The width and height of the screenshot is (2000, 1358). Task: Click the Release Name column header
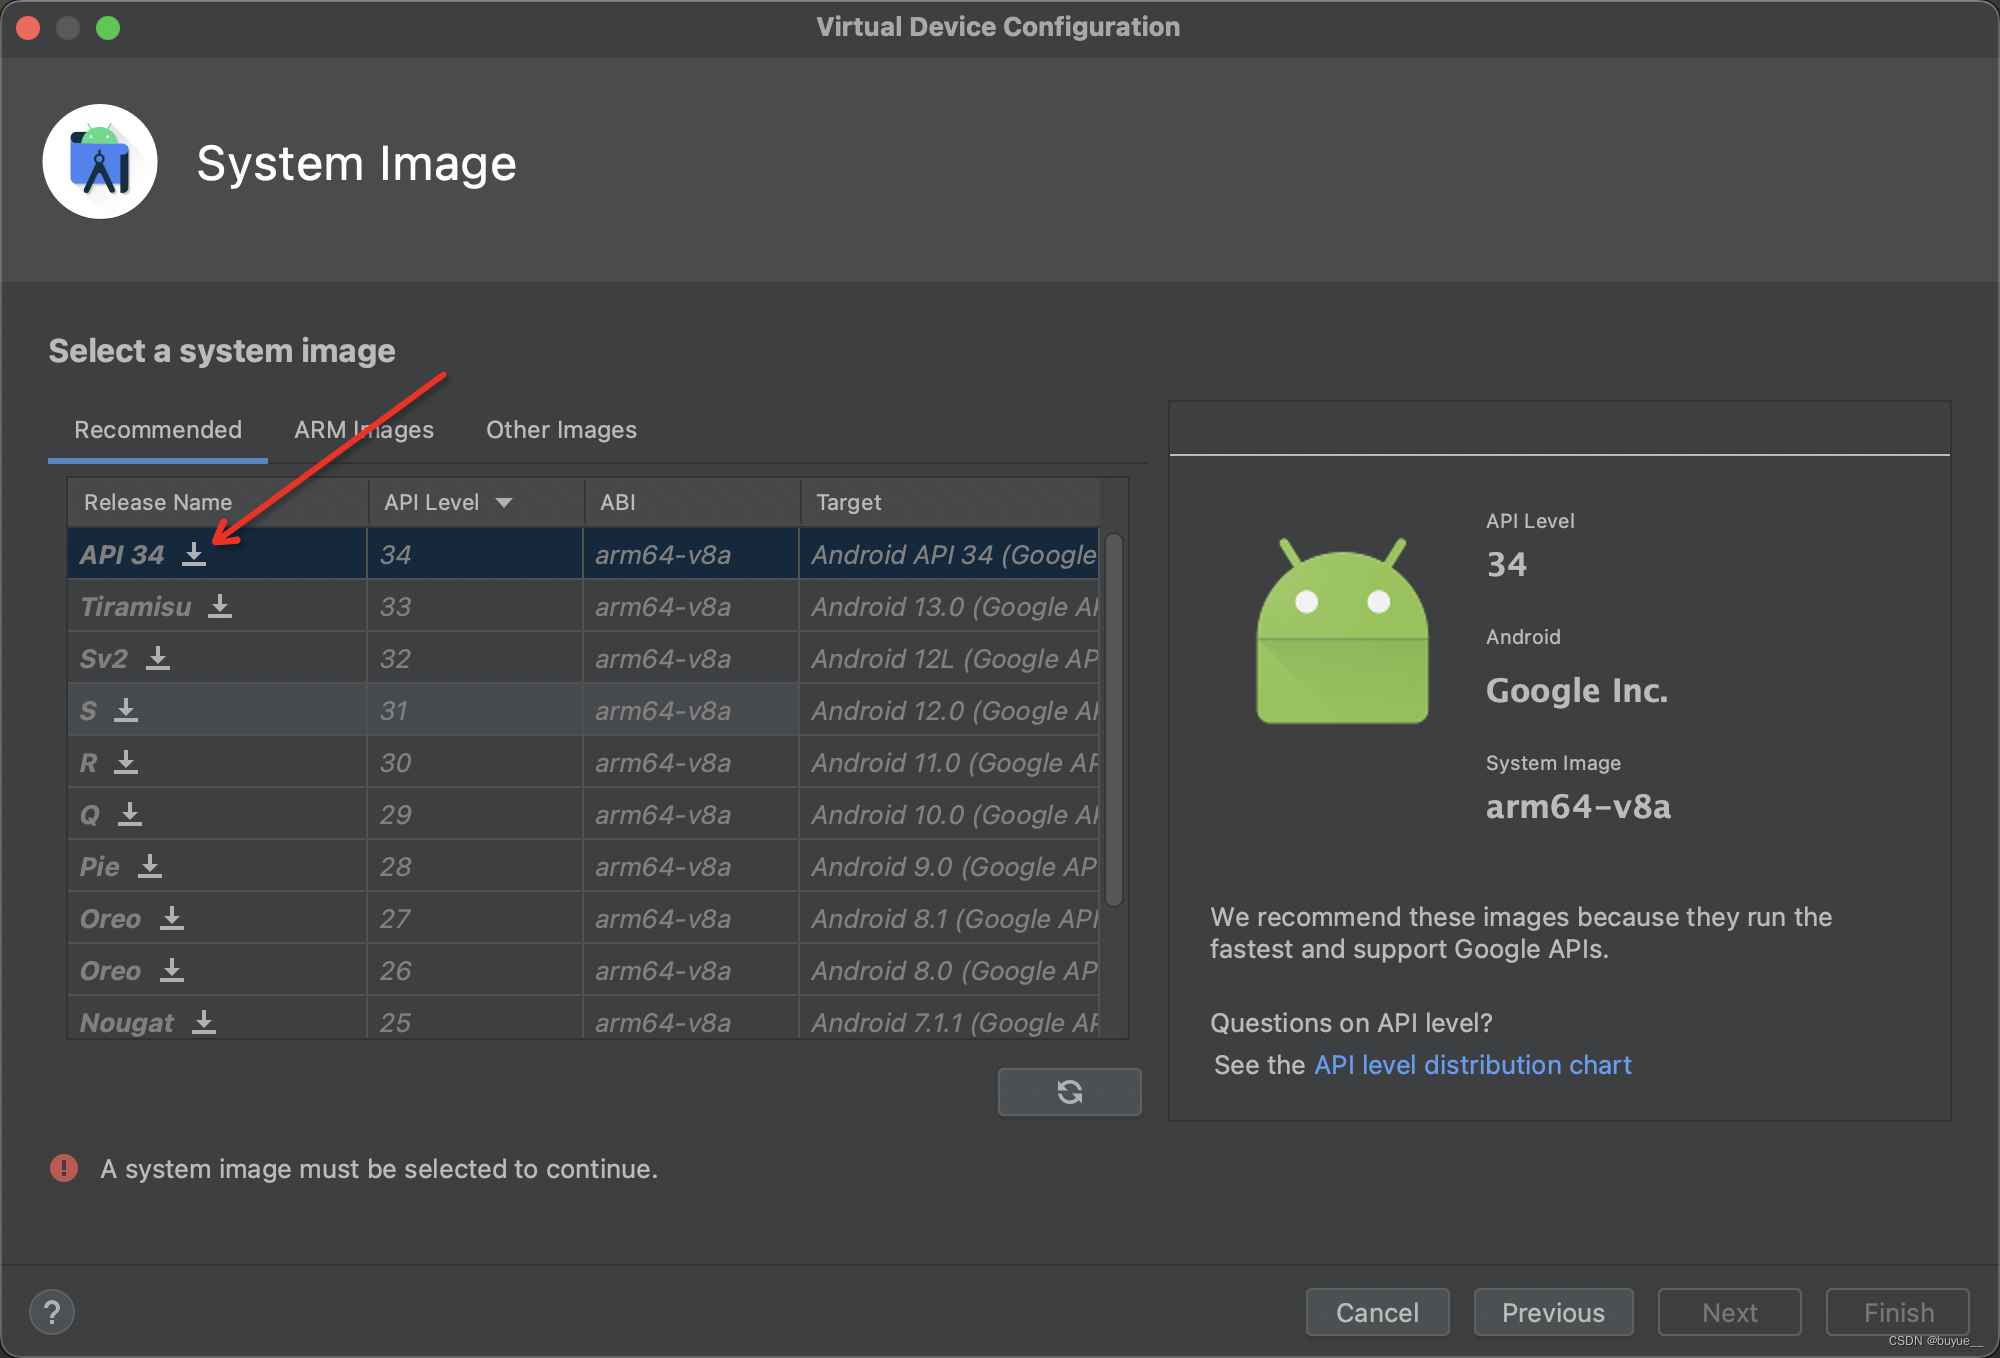(x=158, y=502)
